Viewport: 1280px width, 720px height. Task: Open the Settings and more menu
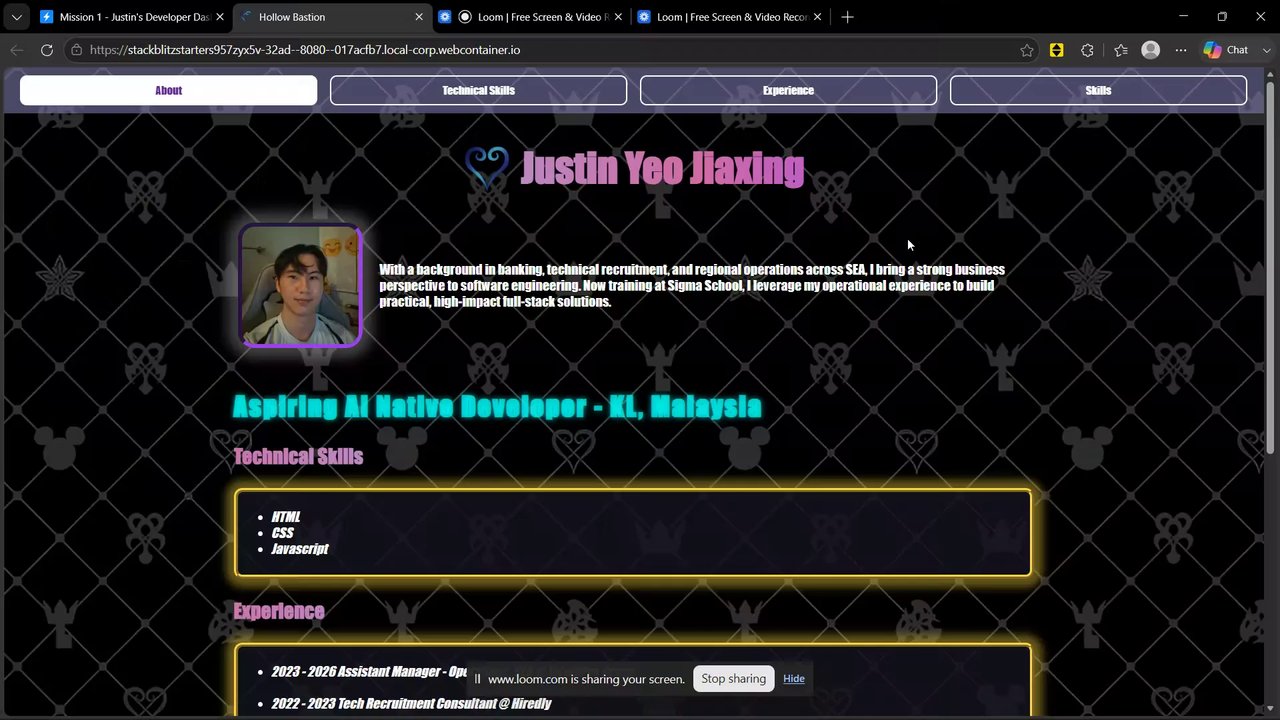click(1181, 50)
